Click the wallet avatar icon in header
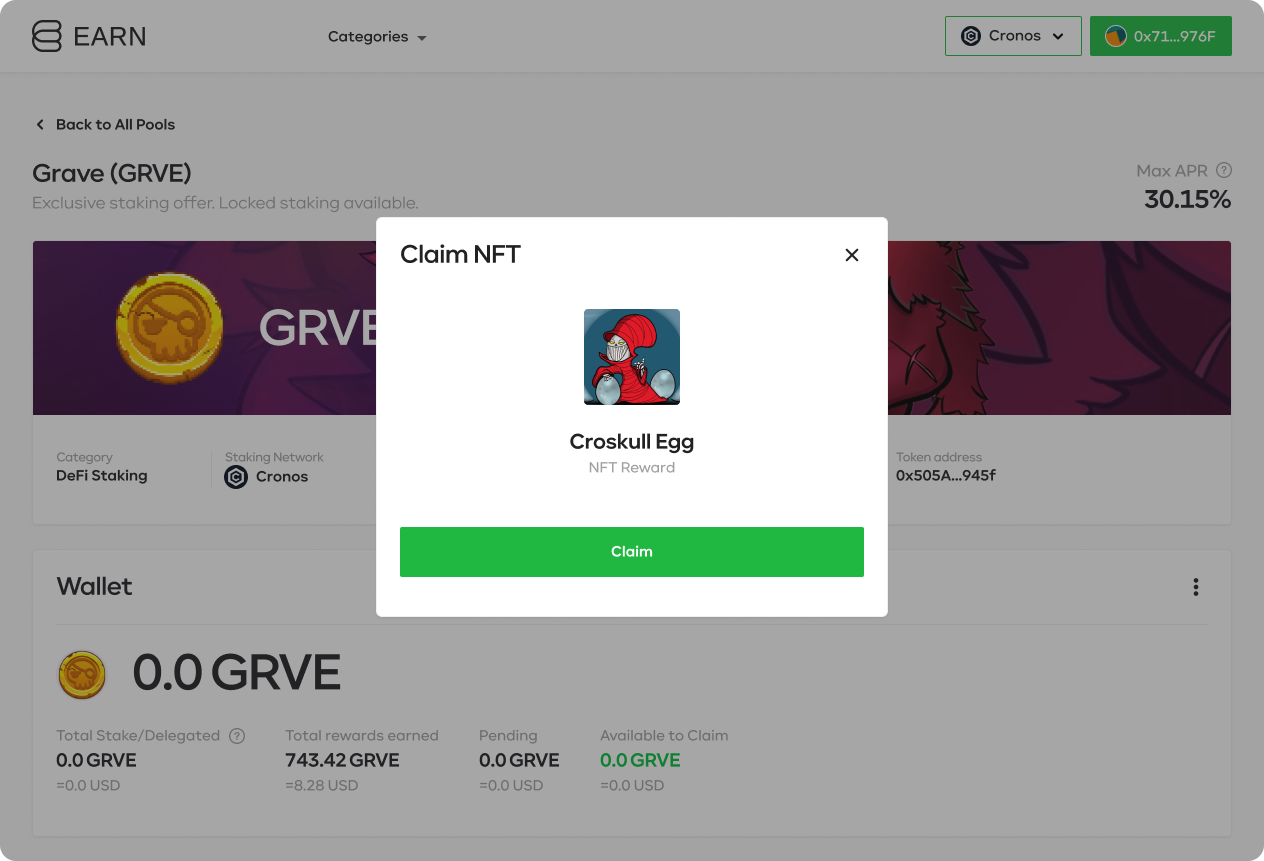 pos(1116,36)
